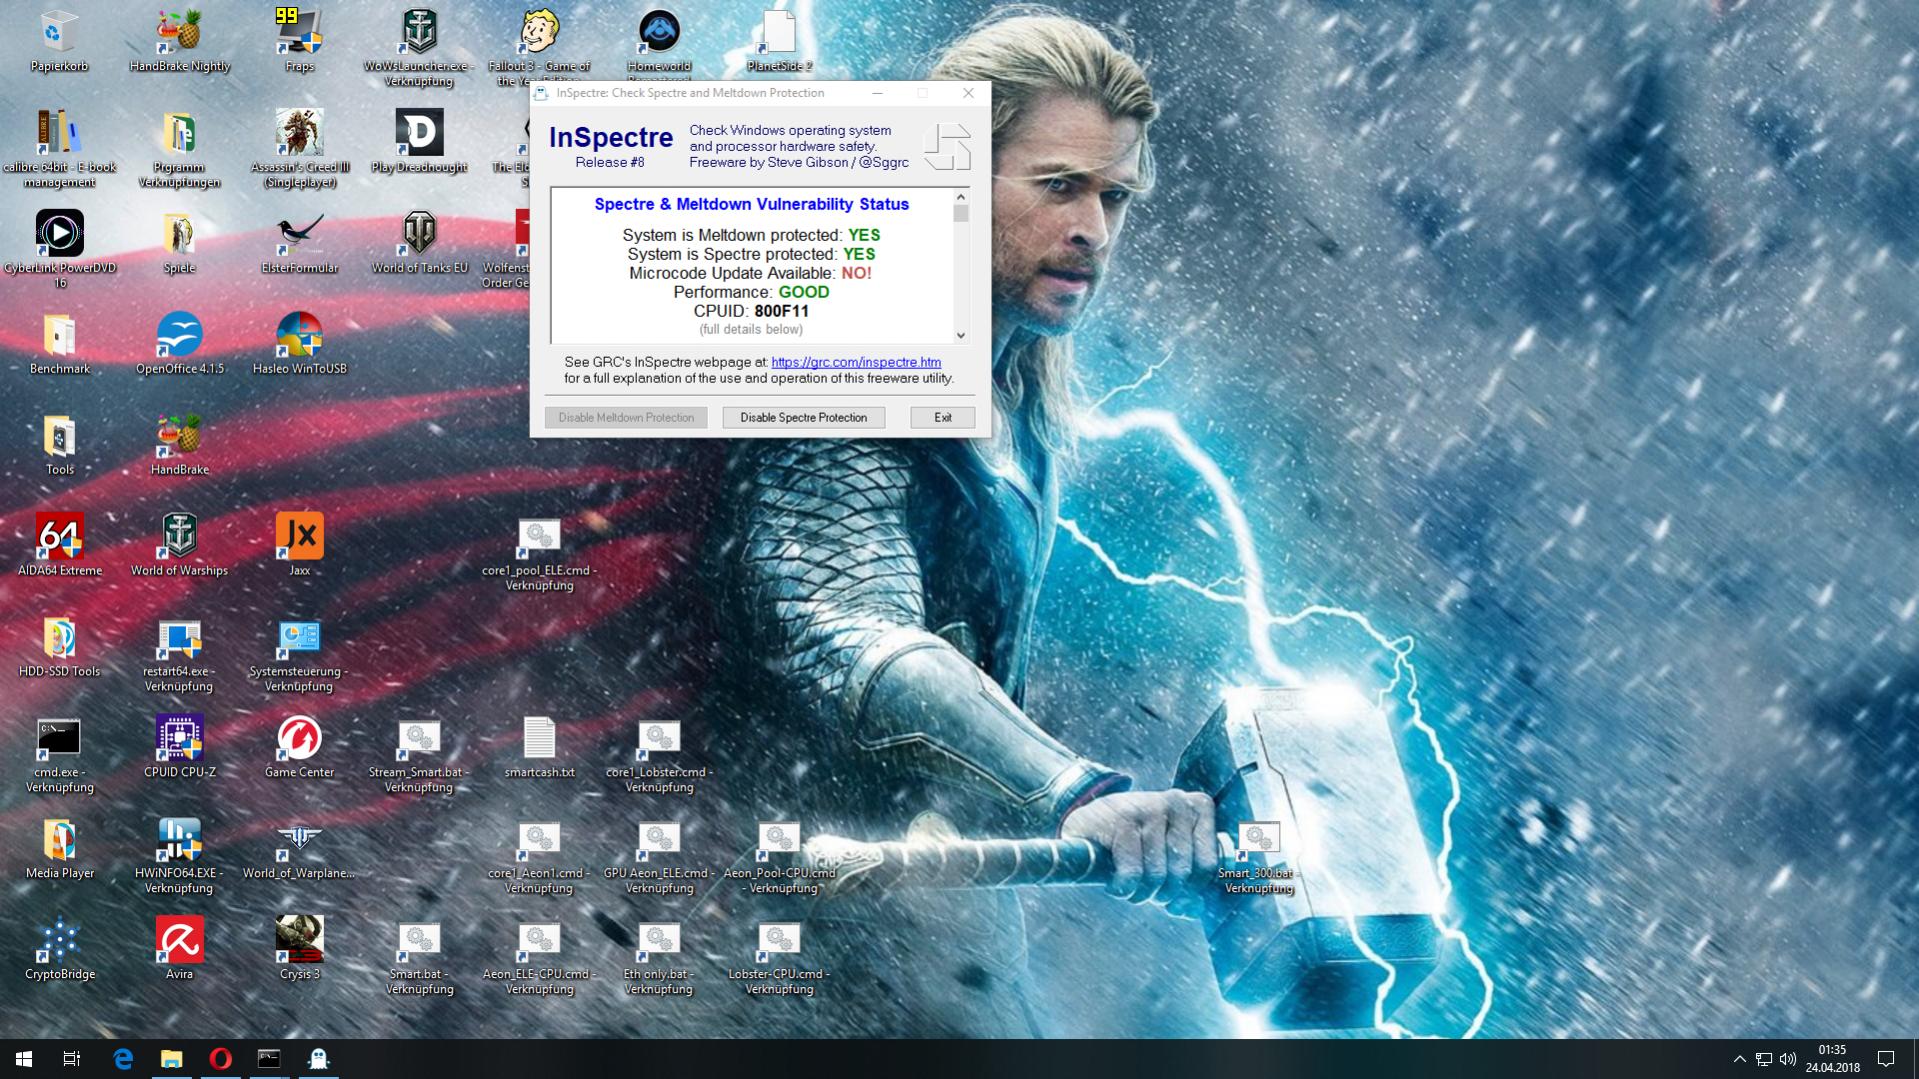This screenshot has width=1919, height=1079.
Task: Click Disable Spectre Protection button
Action: coord(803,417)
